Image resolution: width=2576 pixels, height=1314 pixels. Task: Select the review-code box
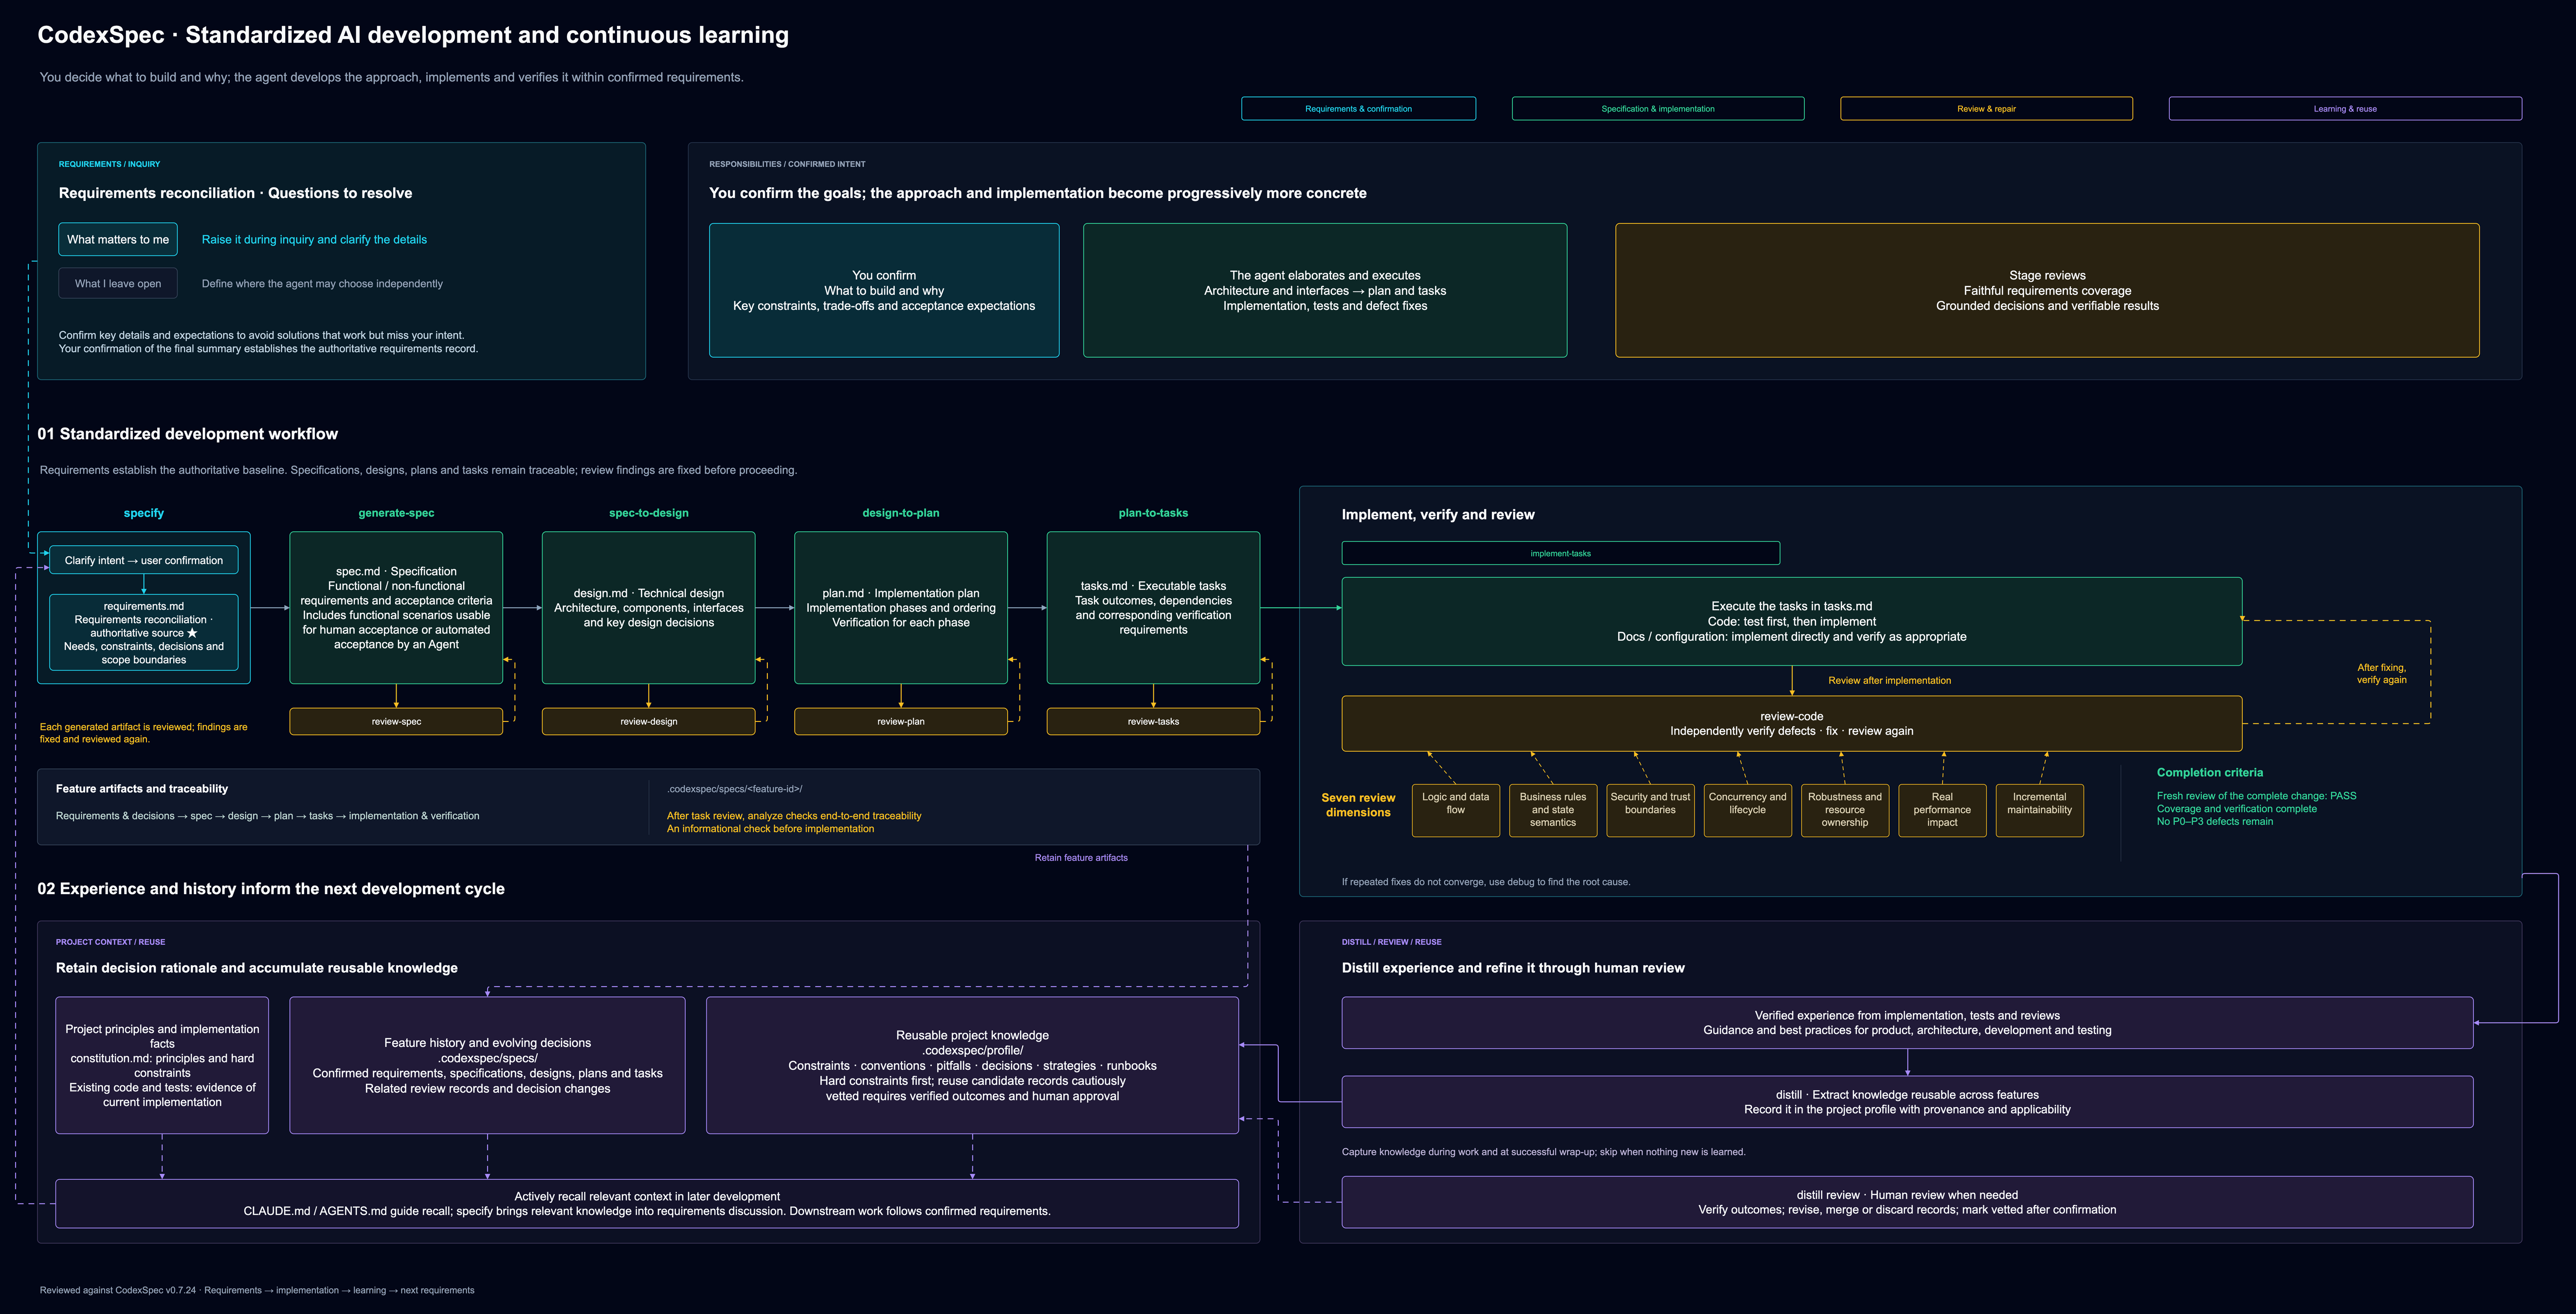(1791, 723)
